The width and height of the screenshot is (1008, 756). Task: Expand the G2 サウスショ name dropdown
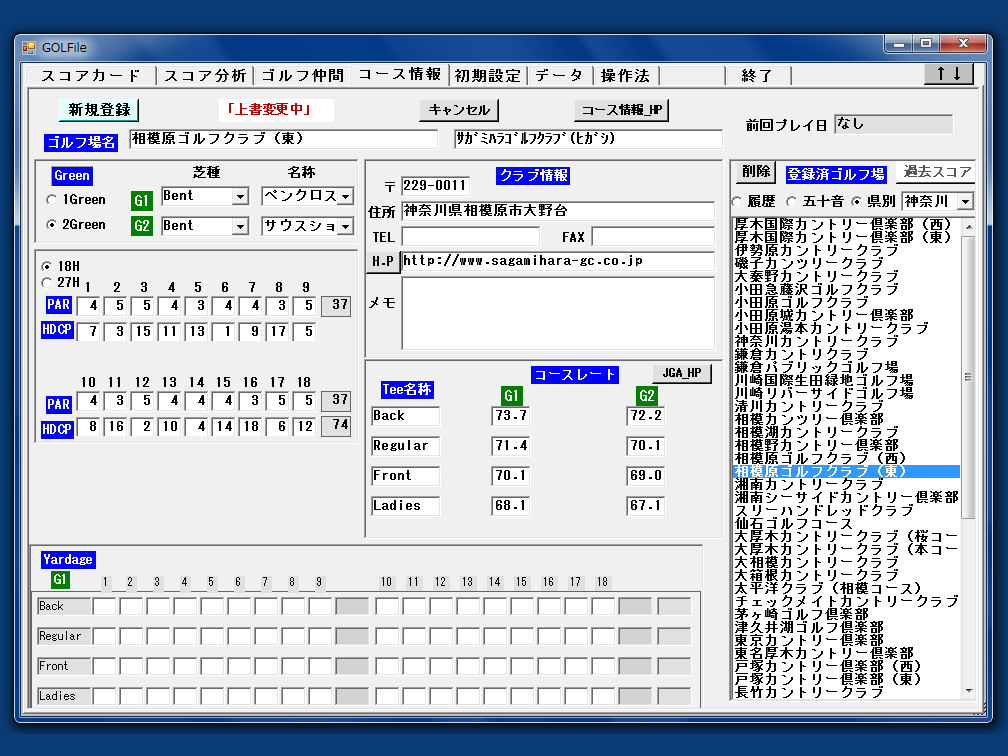[x=345, y=227]
